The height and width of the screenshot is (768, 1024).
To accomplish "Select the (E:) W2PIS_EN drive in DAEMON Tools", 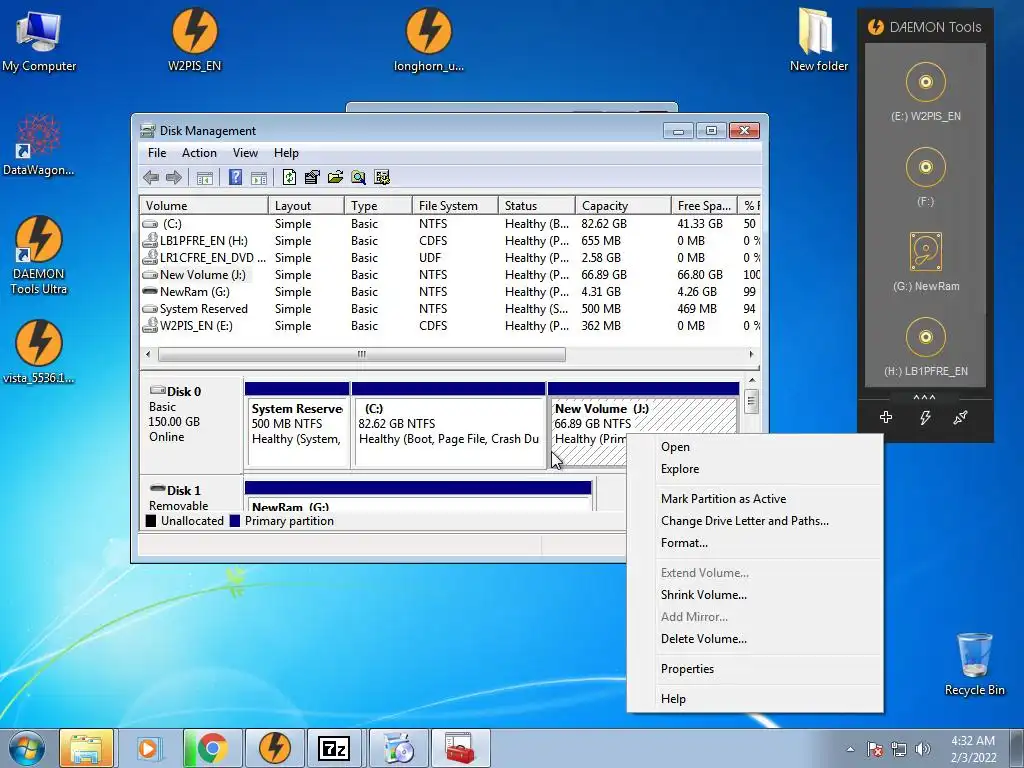I will [x=925, y=91].
